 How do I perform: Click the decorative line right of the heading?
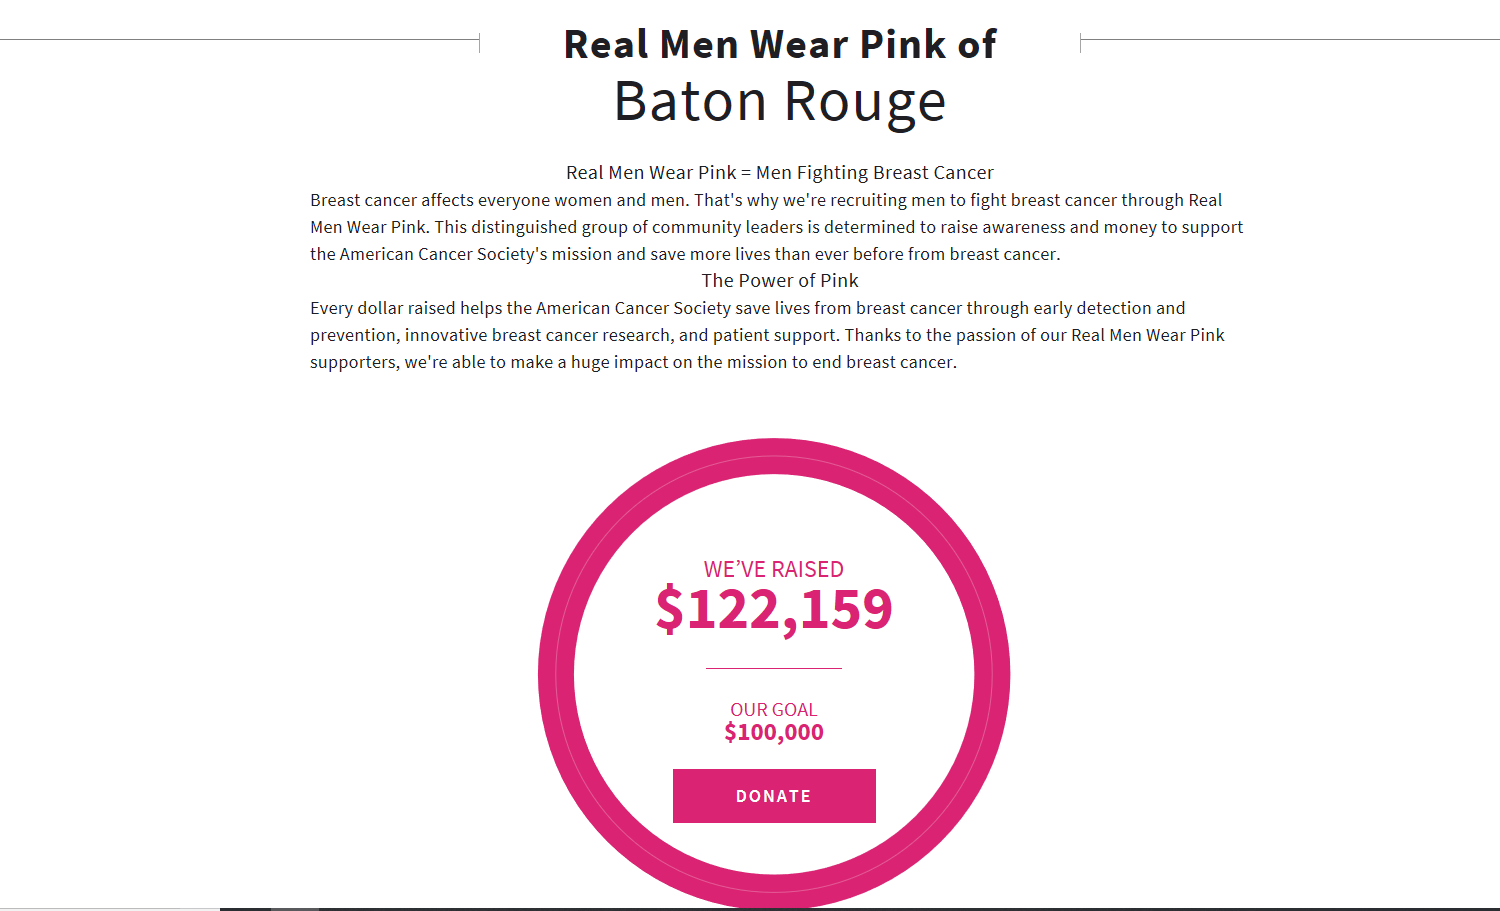(x=1290, y=40)
